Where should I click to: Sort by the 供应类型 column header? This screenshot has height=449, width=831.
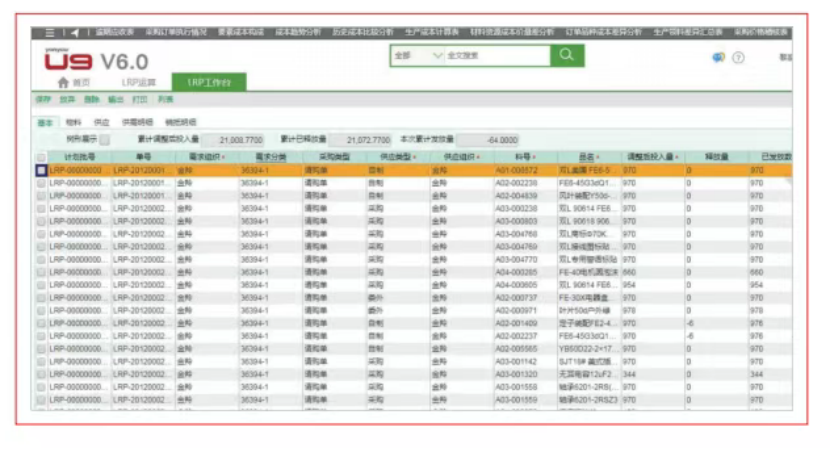tap(397, 157)
